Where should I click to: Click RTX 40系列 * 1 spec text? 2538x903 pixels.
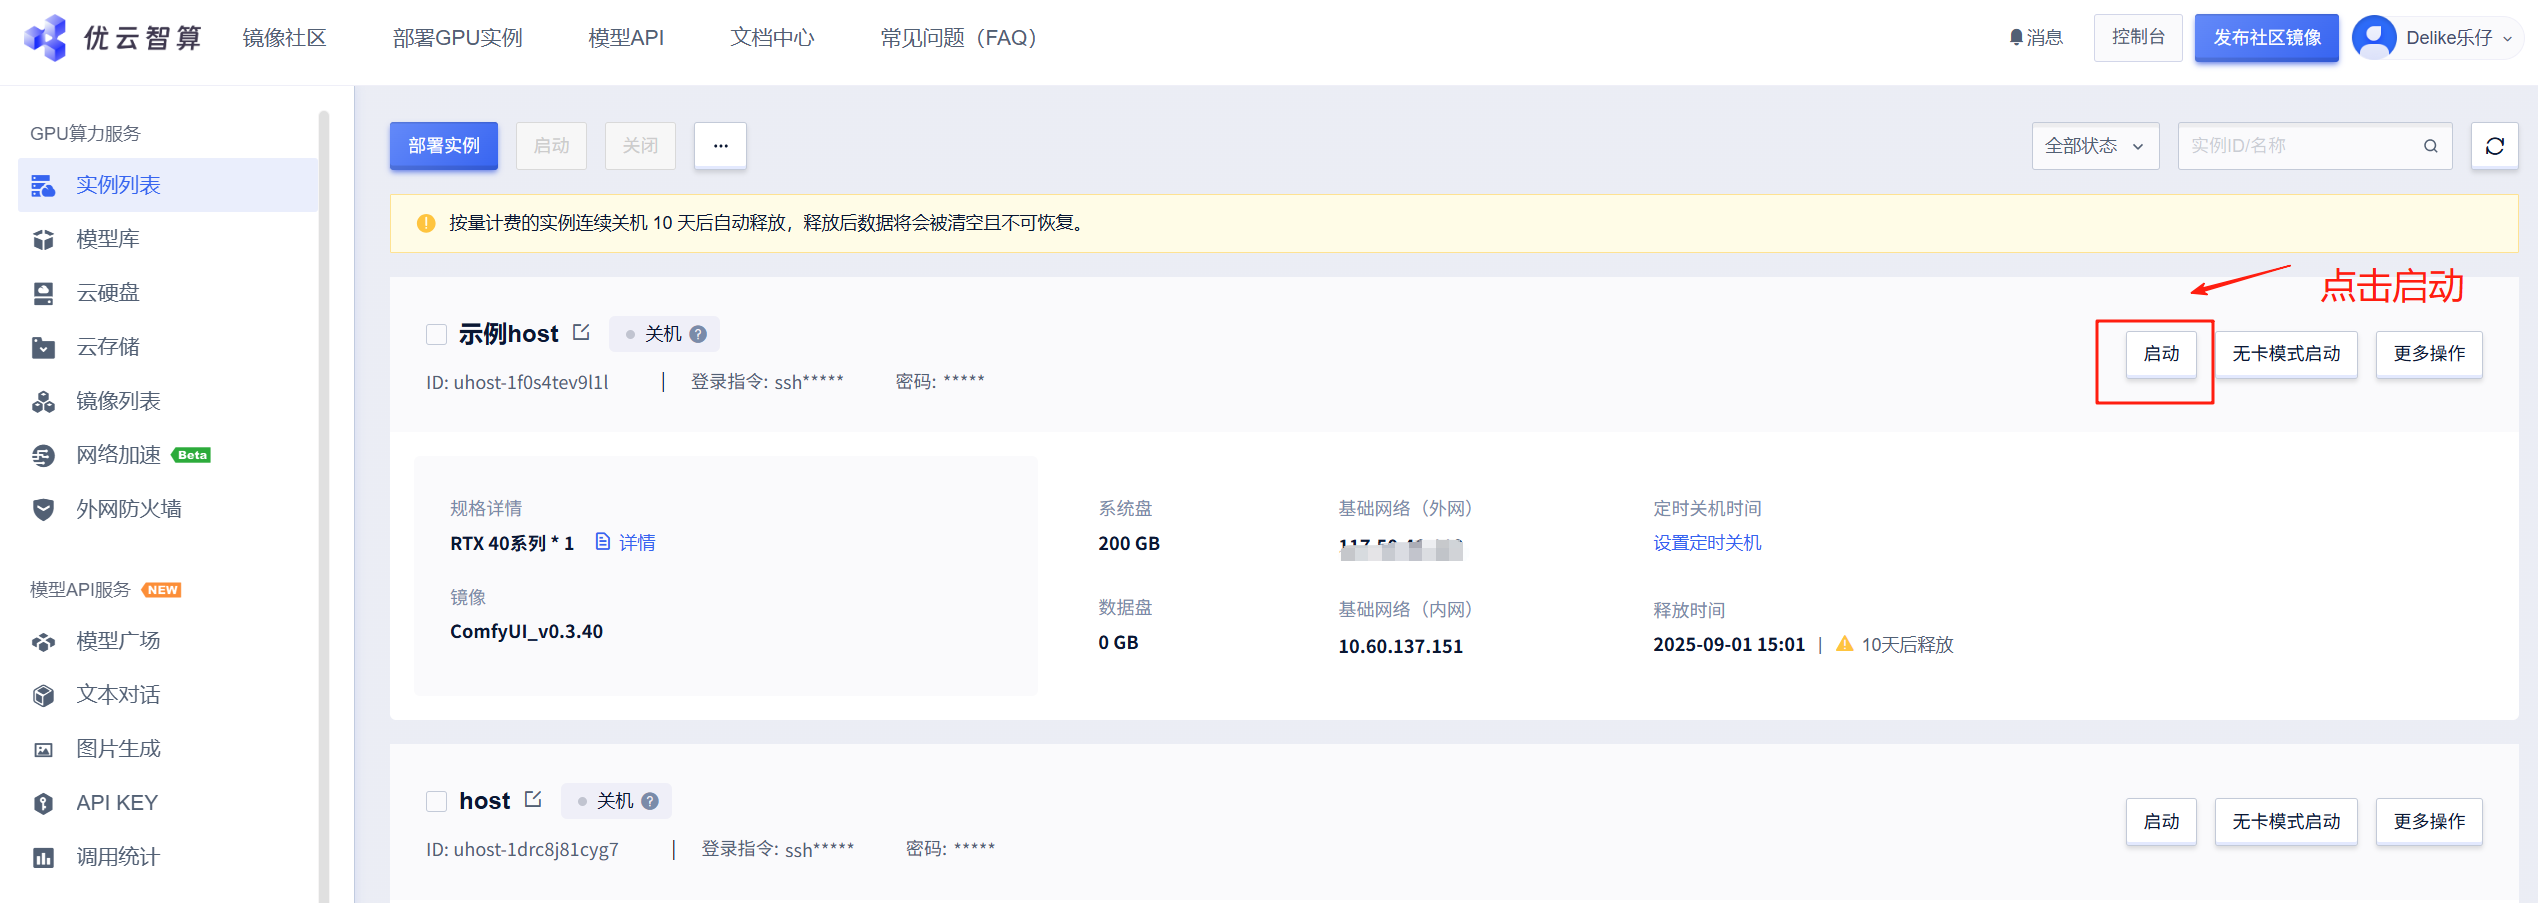point(512,543)
